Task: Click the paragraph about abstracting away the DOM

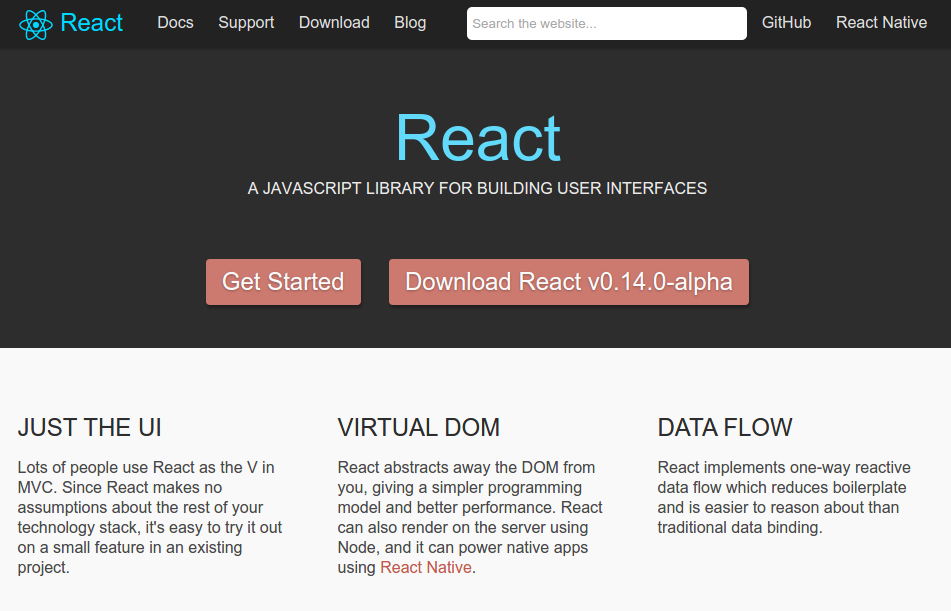Action: tap(470, 518)
